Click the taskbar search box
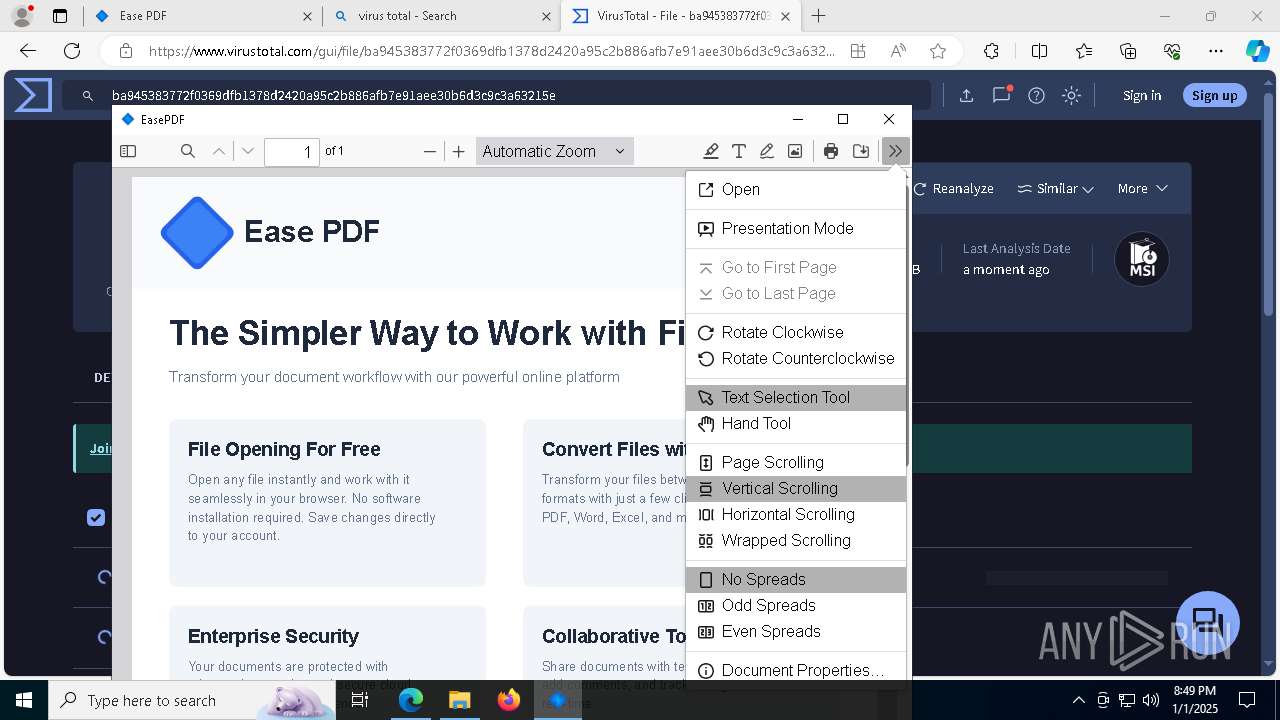The image size is (1280, 720). point(190,700)
